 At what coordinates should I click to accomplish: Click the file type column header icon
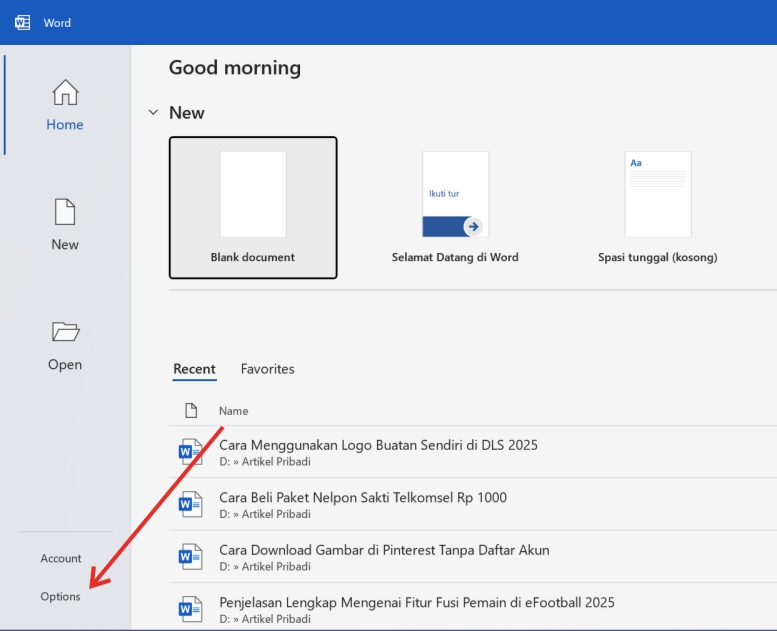(191, 410)
